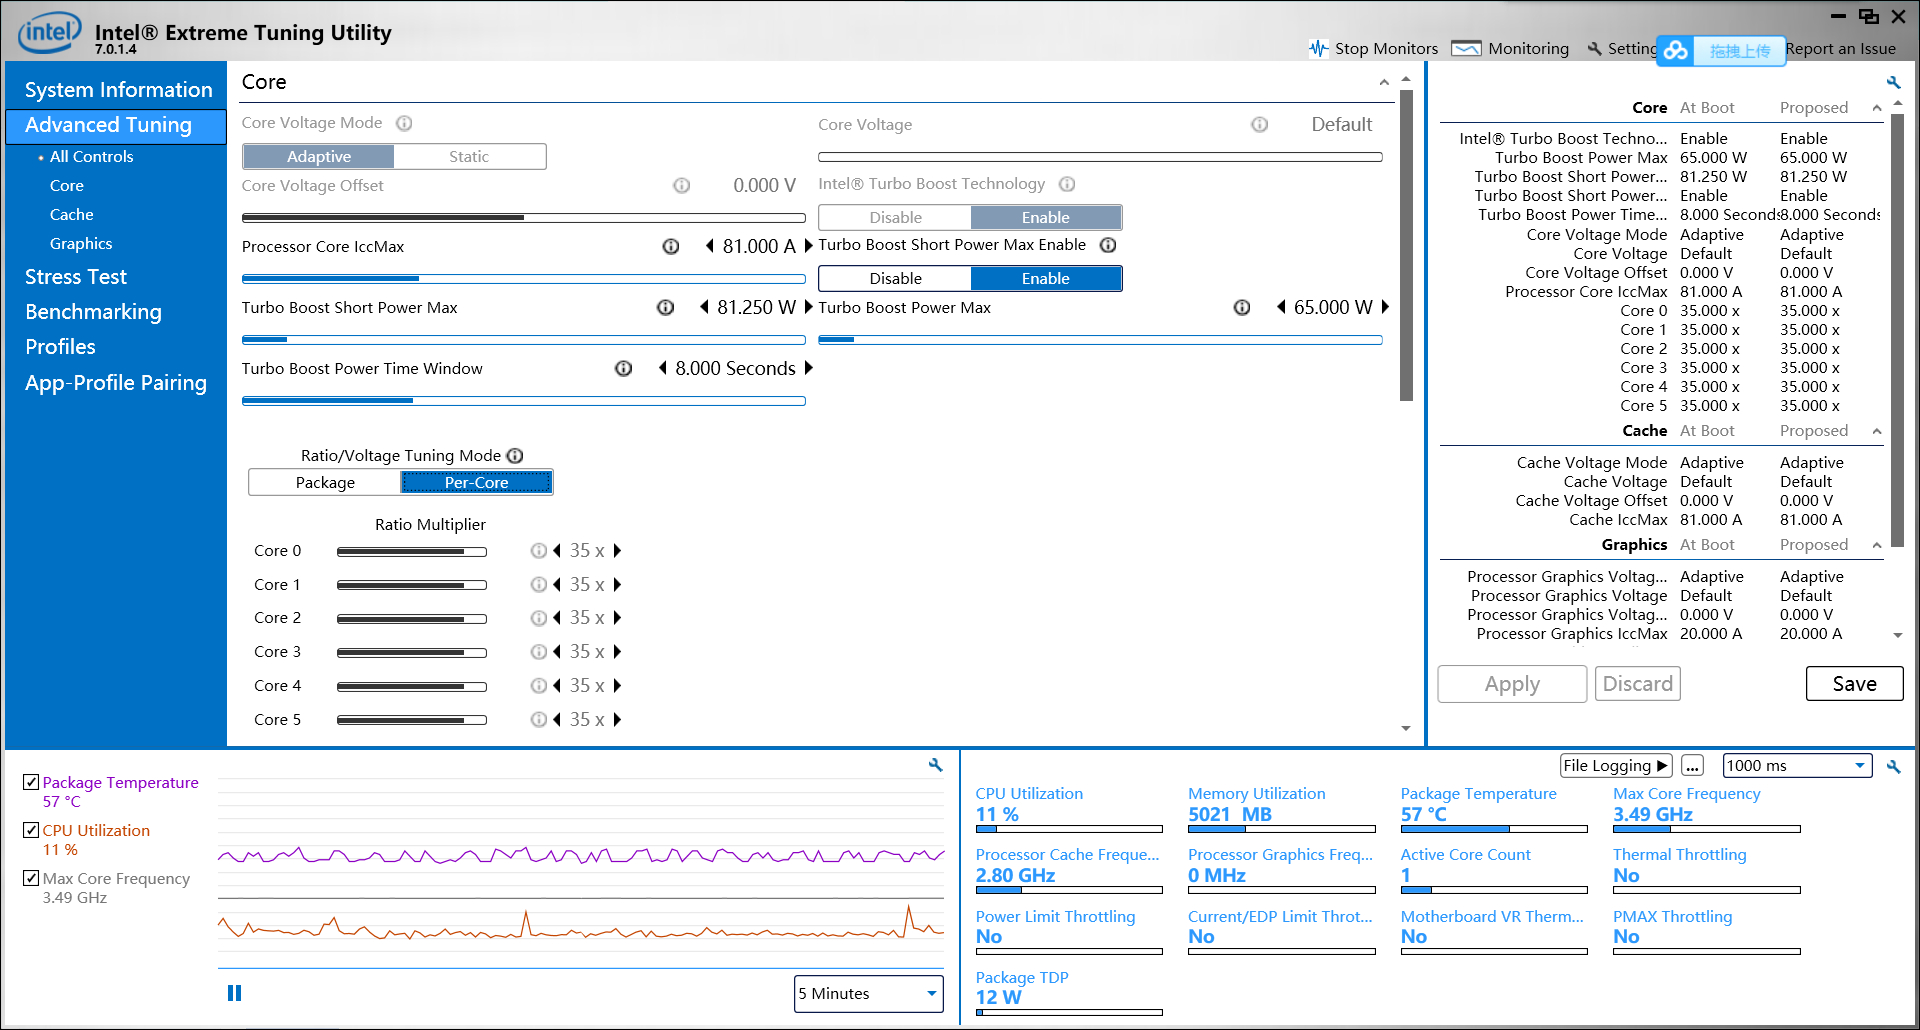The width and height of the screenshot is (1920, 1030).
Task: Show info icon for Core 5 multiplier
Action: click(539, 719)
